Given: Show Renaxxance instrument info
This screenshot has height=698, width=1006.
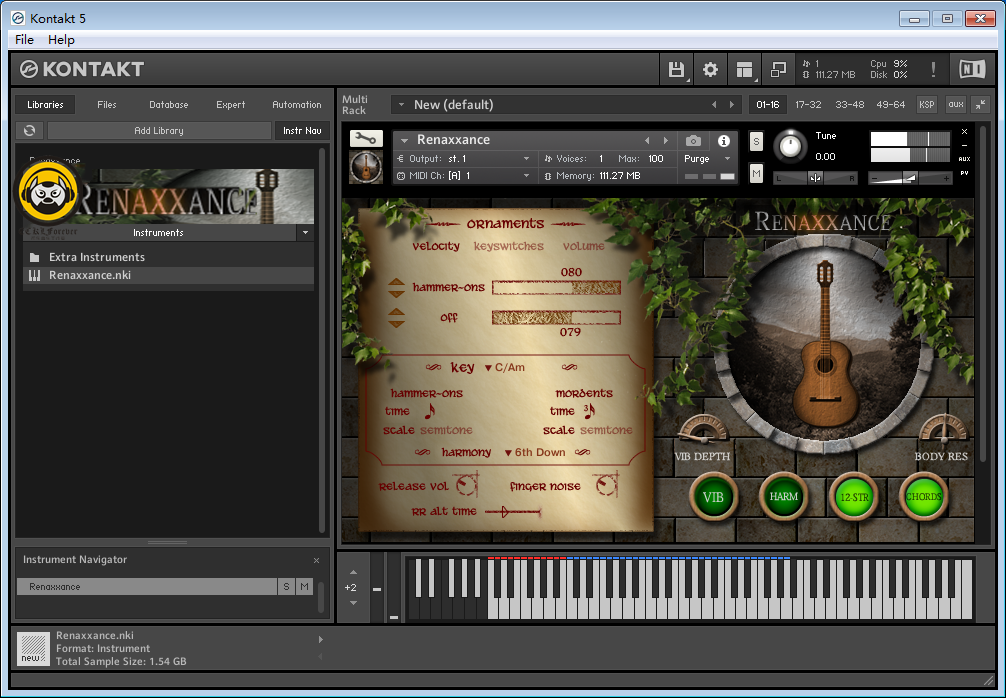Looking at the screenshot, I should coord(724,140).
